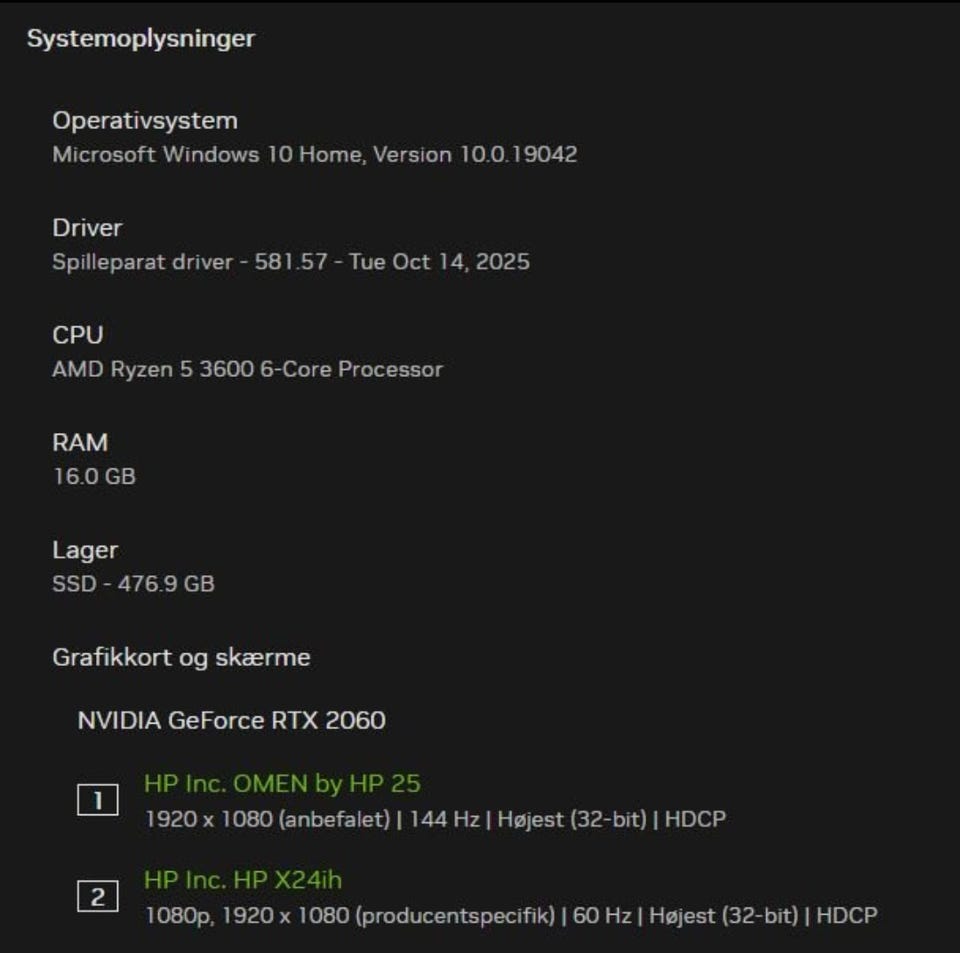Select the RAM section label
This screenshot has height=953, width=960.
(x=80, y=442)
